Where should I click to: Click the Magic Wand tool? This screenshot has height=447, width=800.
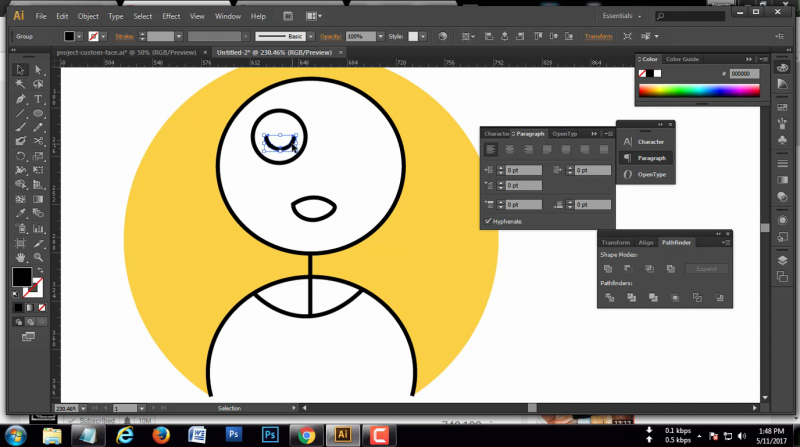21,84
